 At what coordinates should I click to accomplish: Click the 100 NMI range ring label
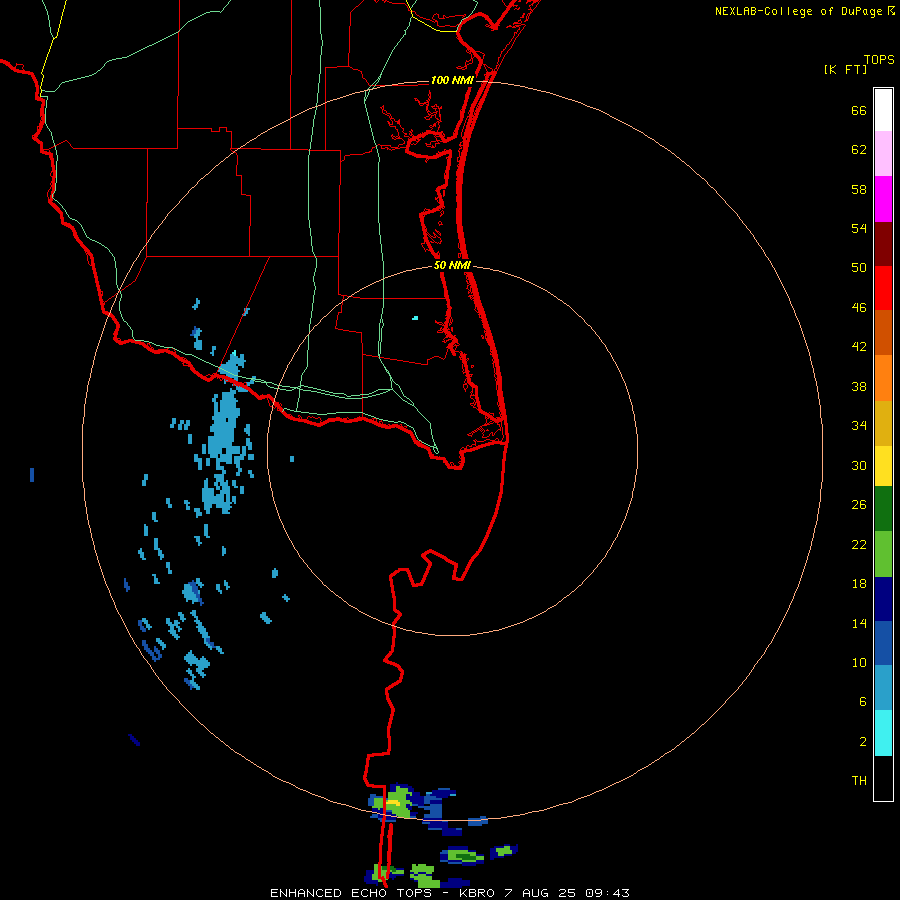coord(452,80)
